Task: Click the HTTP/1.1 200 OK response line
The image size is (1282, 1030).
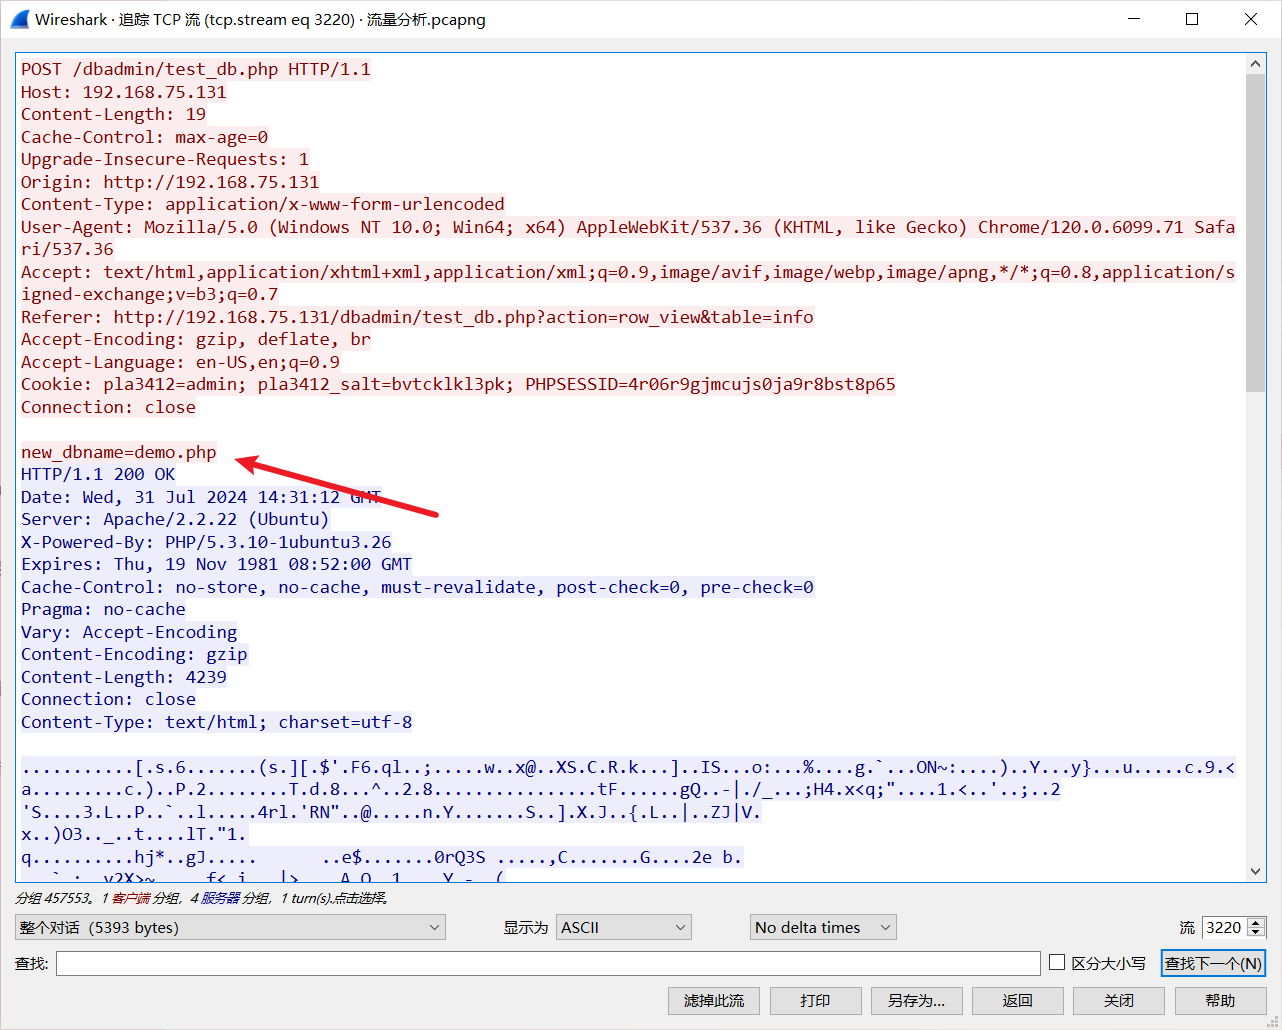Action: pyautogui.click(x=98, y=474)
